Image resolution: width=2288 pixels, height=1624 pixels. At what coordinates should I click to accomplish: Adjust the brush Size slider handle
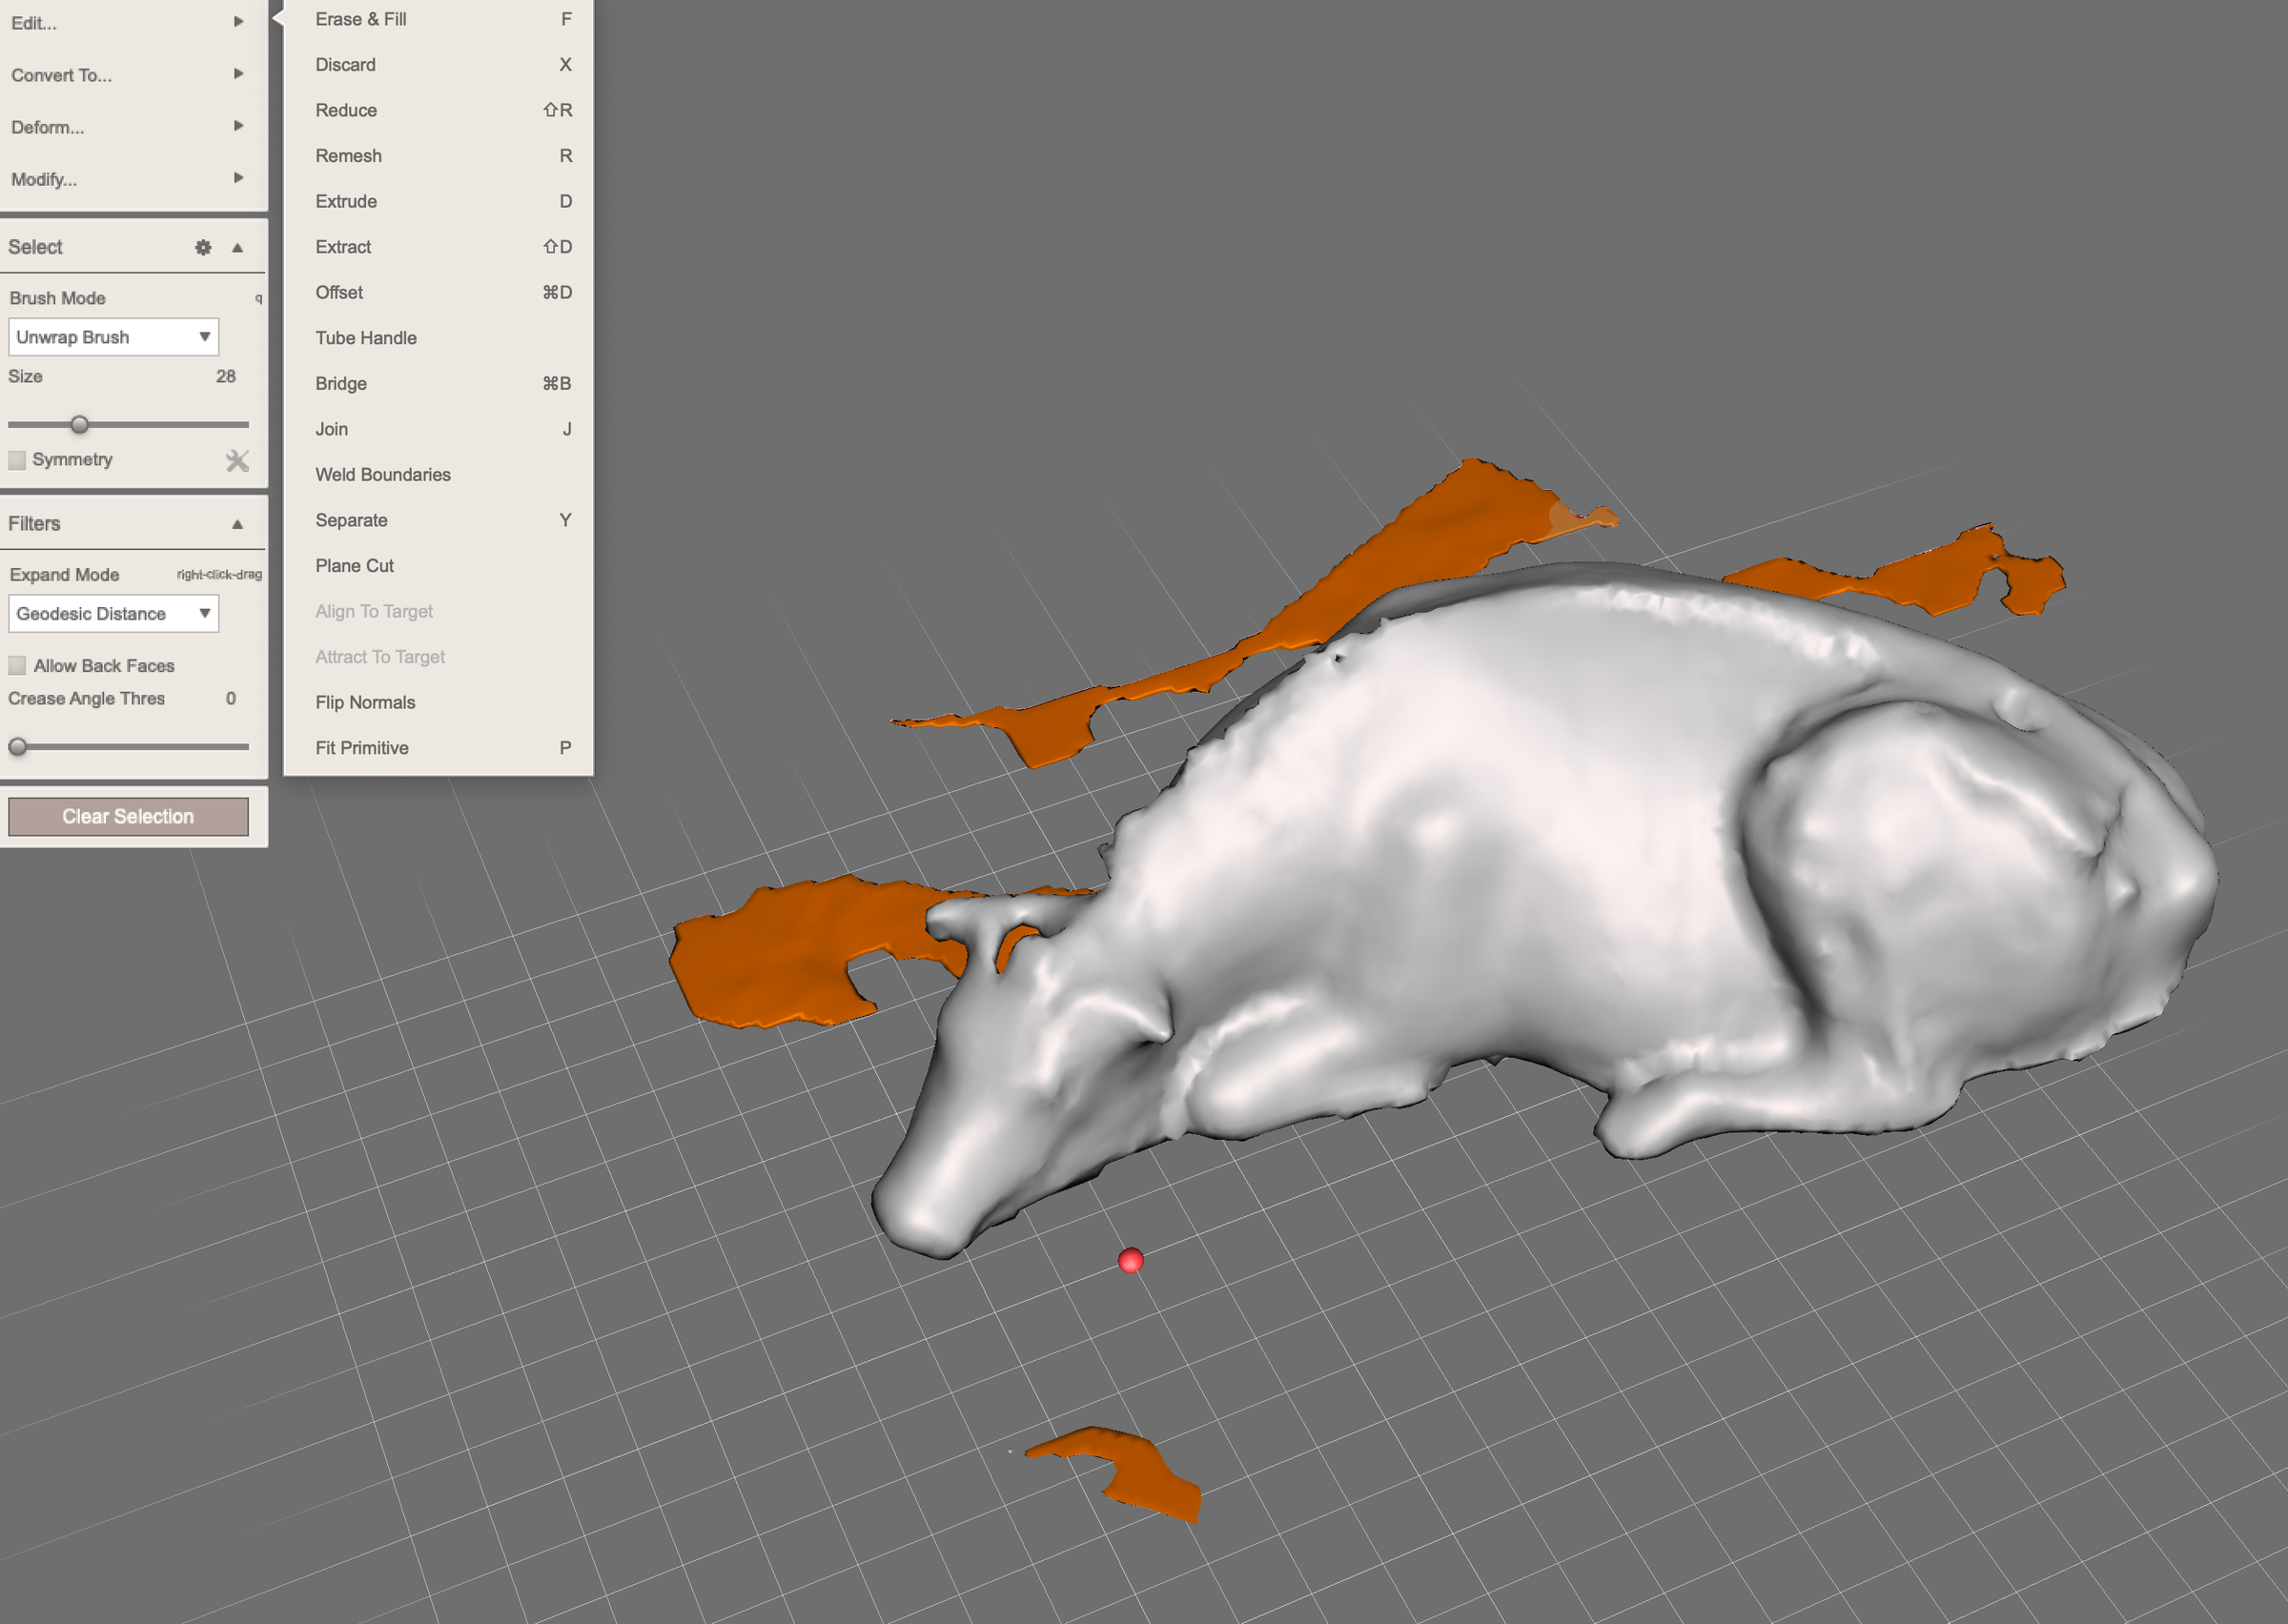point(80,424)
